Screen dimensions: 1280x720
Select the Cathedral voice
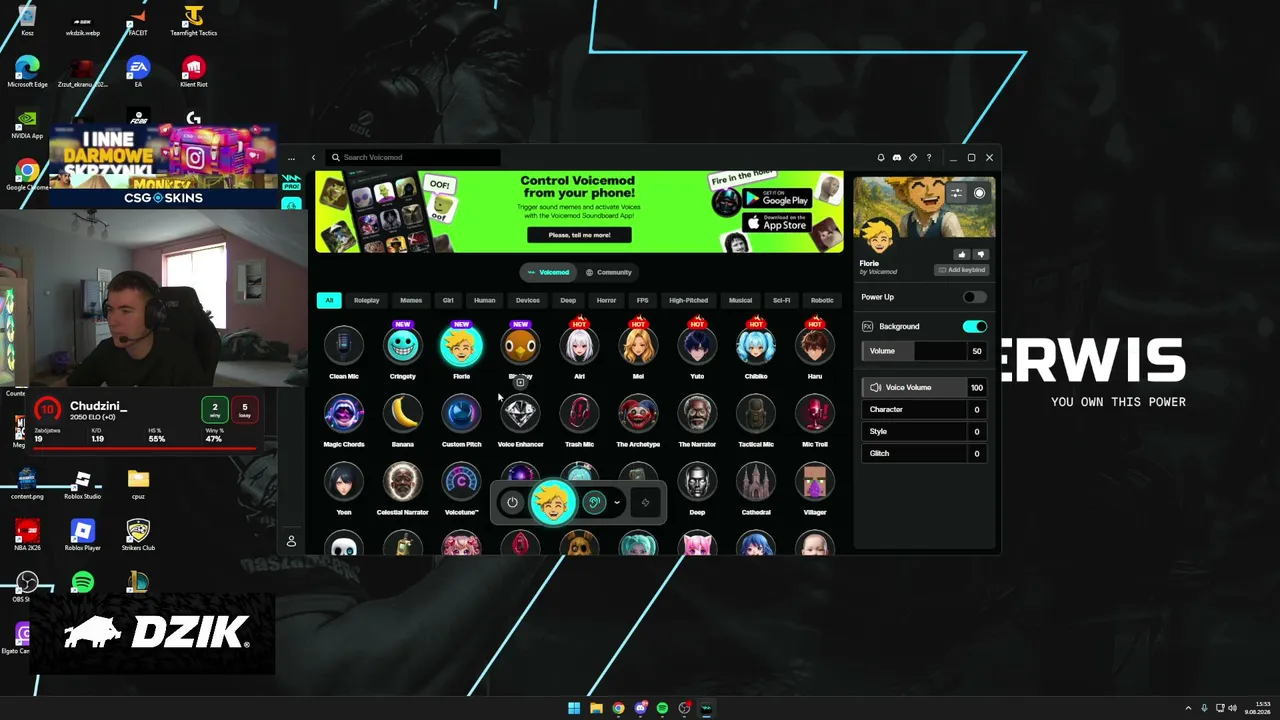pos(756,482)
